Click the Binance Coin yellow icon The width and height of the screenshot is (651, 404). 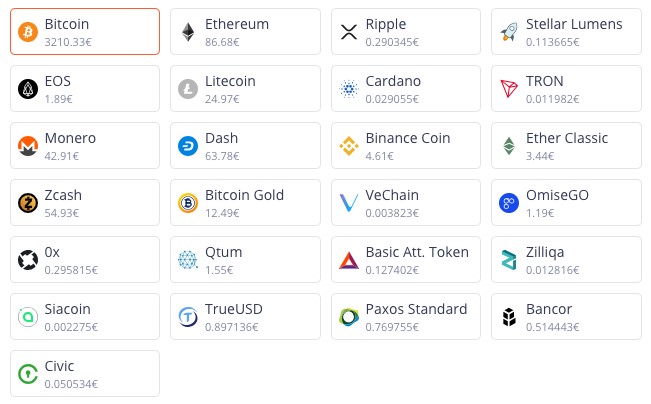point(349,146)
